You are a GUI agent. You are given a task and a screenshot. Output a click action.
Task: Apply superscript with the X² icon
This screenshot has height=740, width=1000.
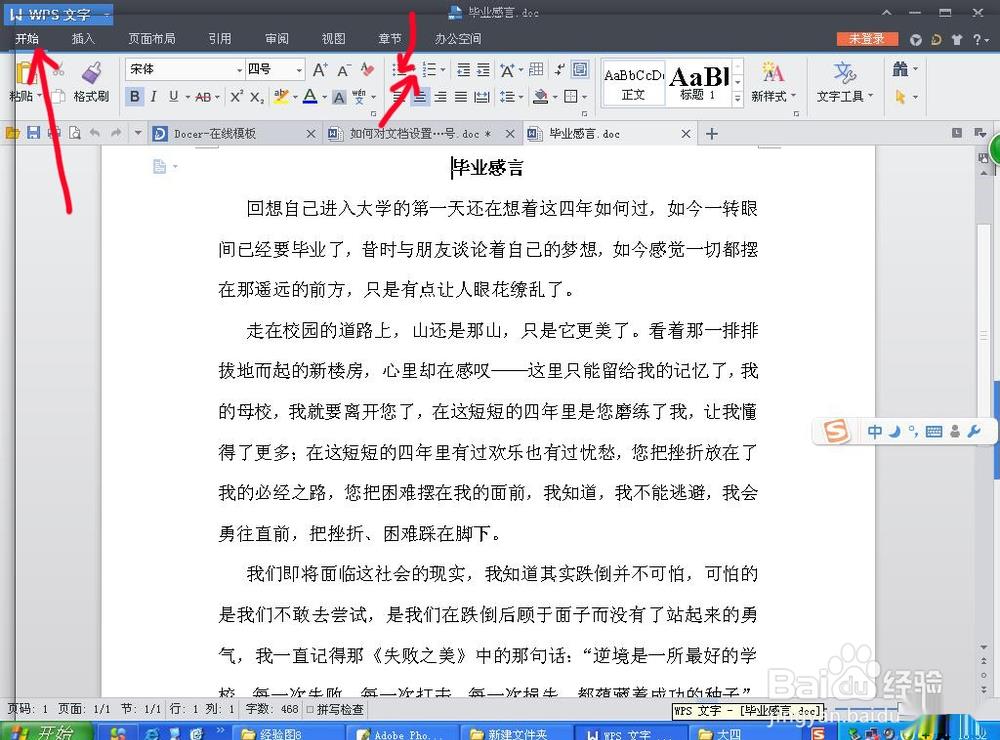[236, 96]
